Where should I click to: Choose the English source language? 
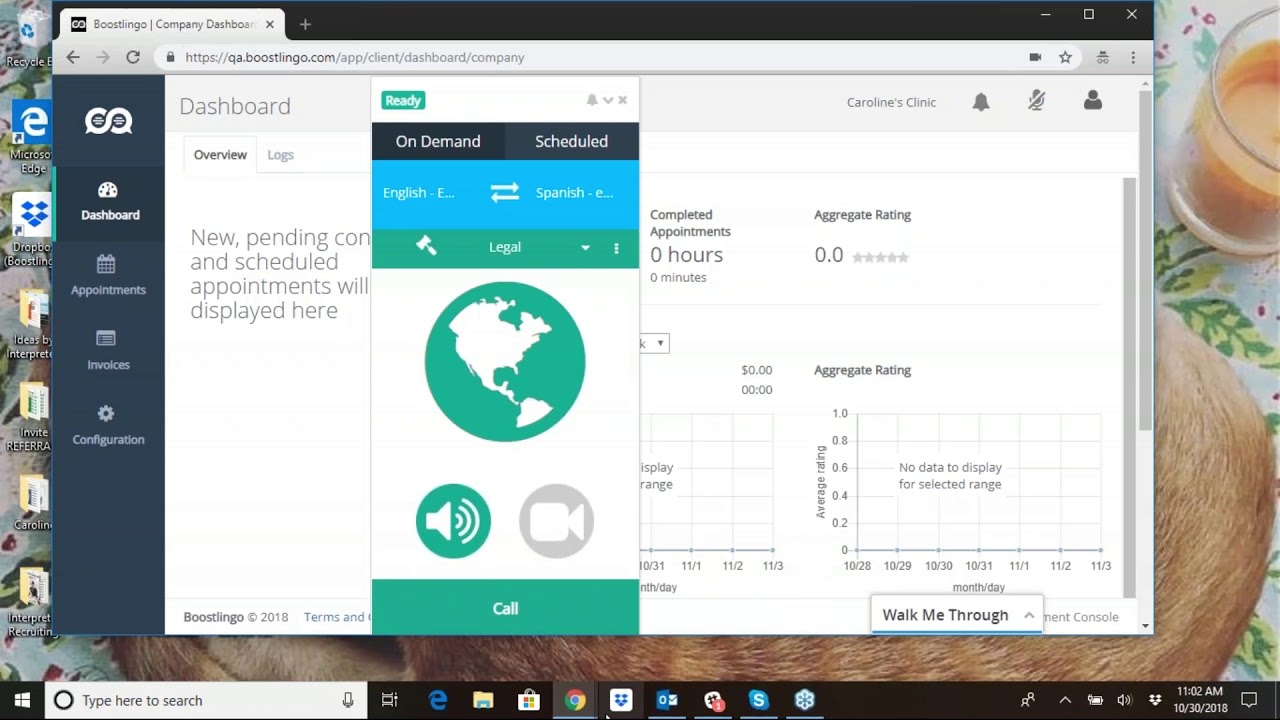pyautogui.click(x=419, y=192)
